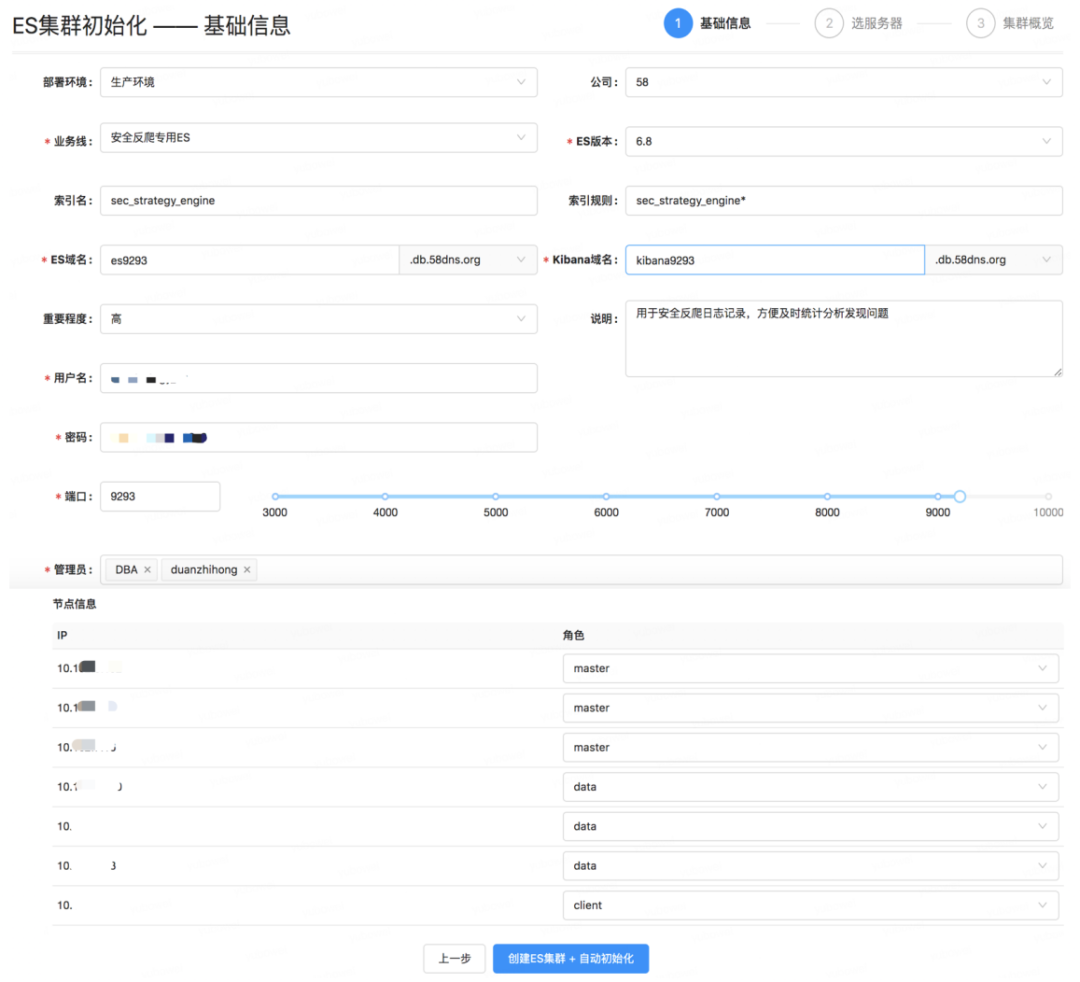Open role dropdown of third data row
1080x982 pixels.
pos(811,866)
